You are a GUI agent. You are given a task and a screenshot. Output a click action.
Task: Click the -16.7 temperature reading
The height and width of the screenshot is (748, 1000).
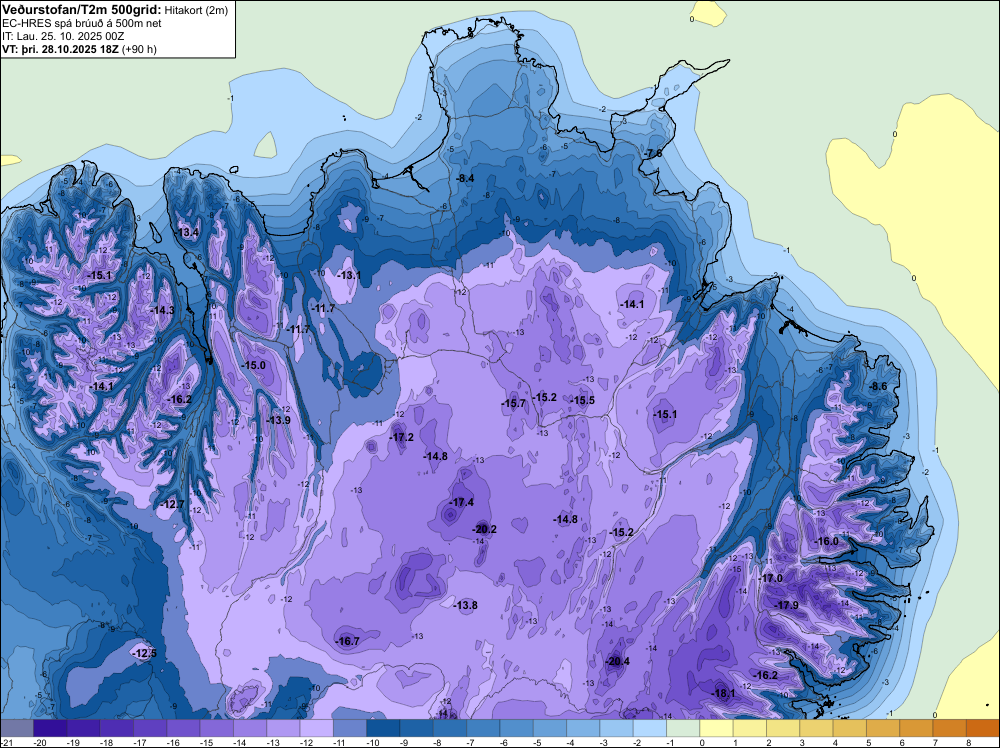click(x=348, y=642)
